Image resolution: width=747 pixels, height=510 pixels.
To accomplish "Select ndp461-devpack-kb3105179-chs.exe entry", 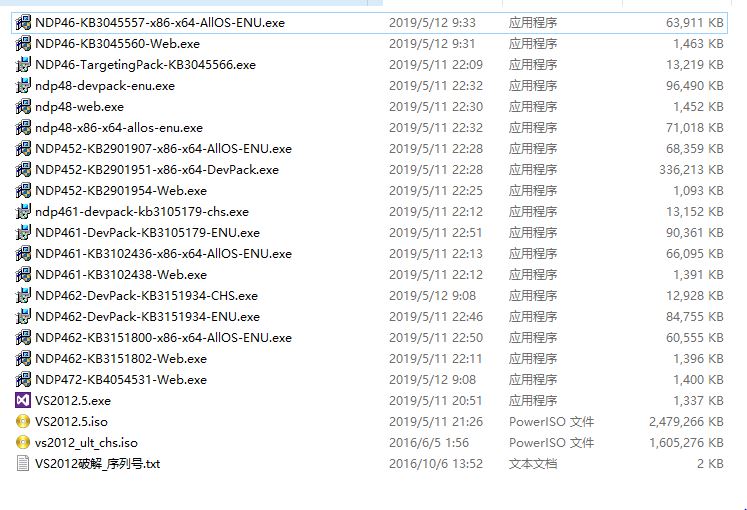I will click(x=142, y=211).
